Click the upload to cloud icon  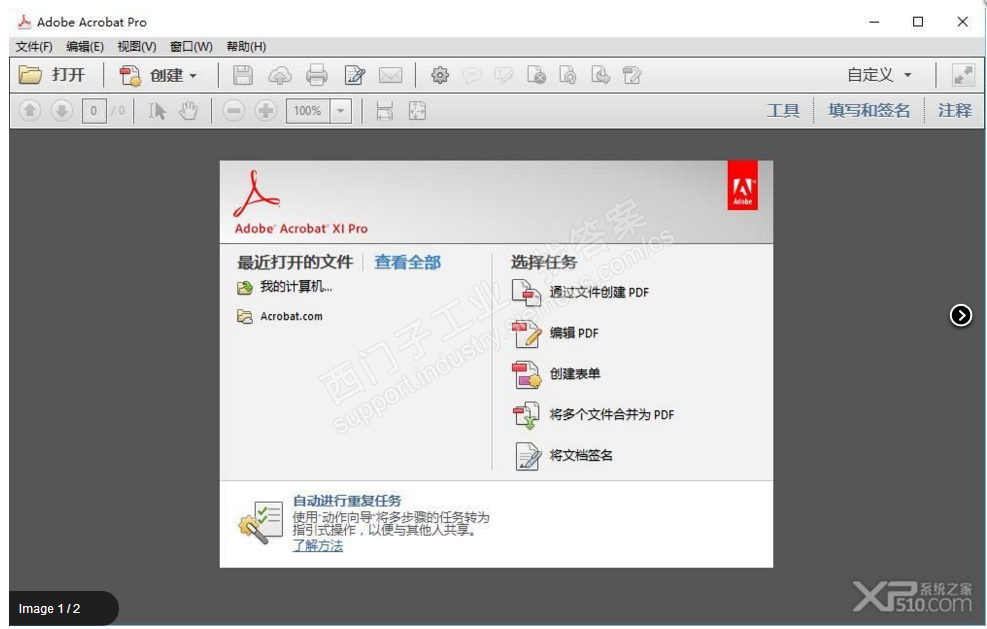click(279, 76)
